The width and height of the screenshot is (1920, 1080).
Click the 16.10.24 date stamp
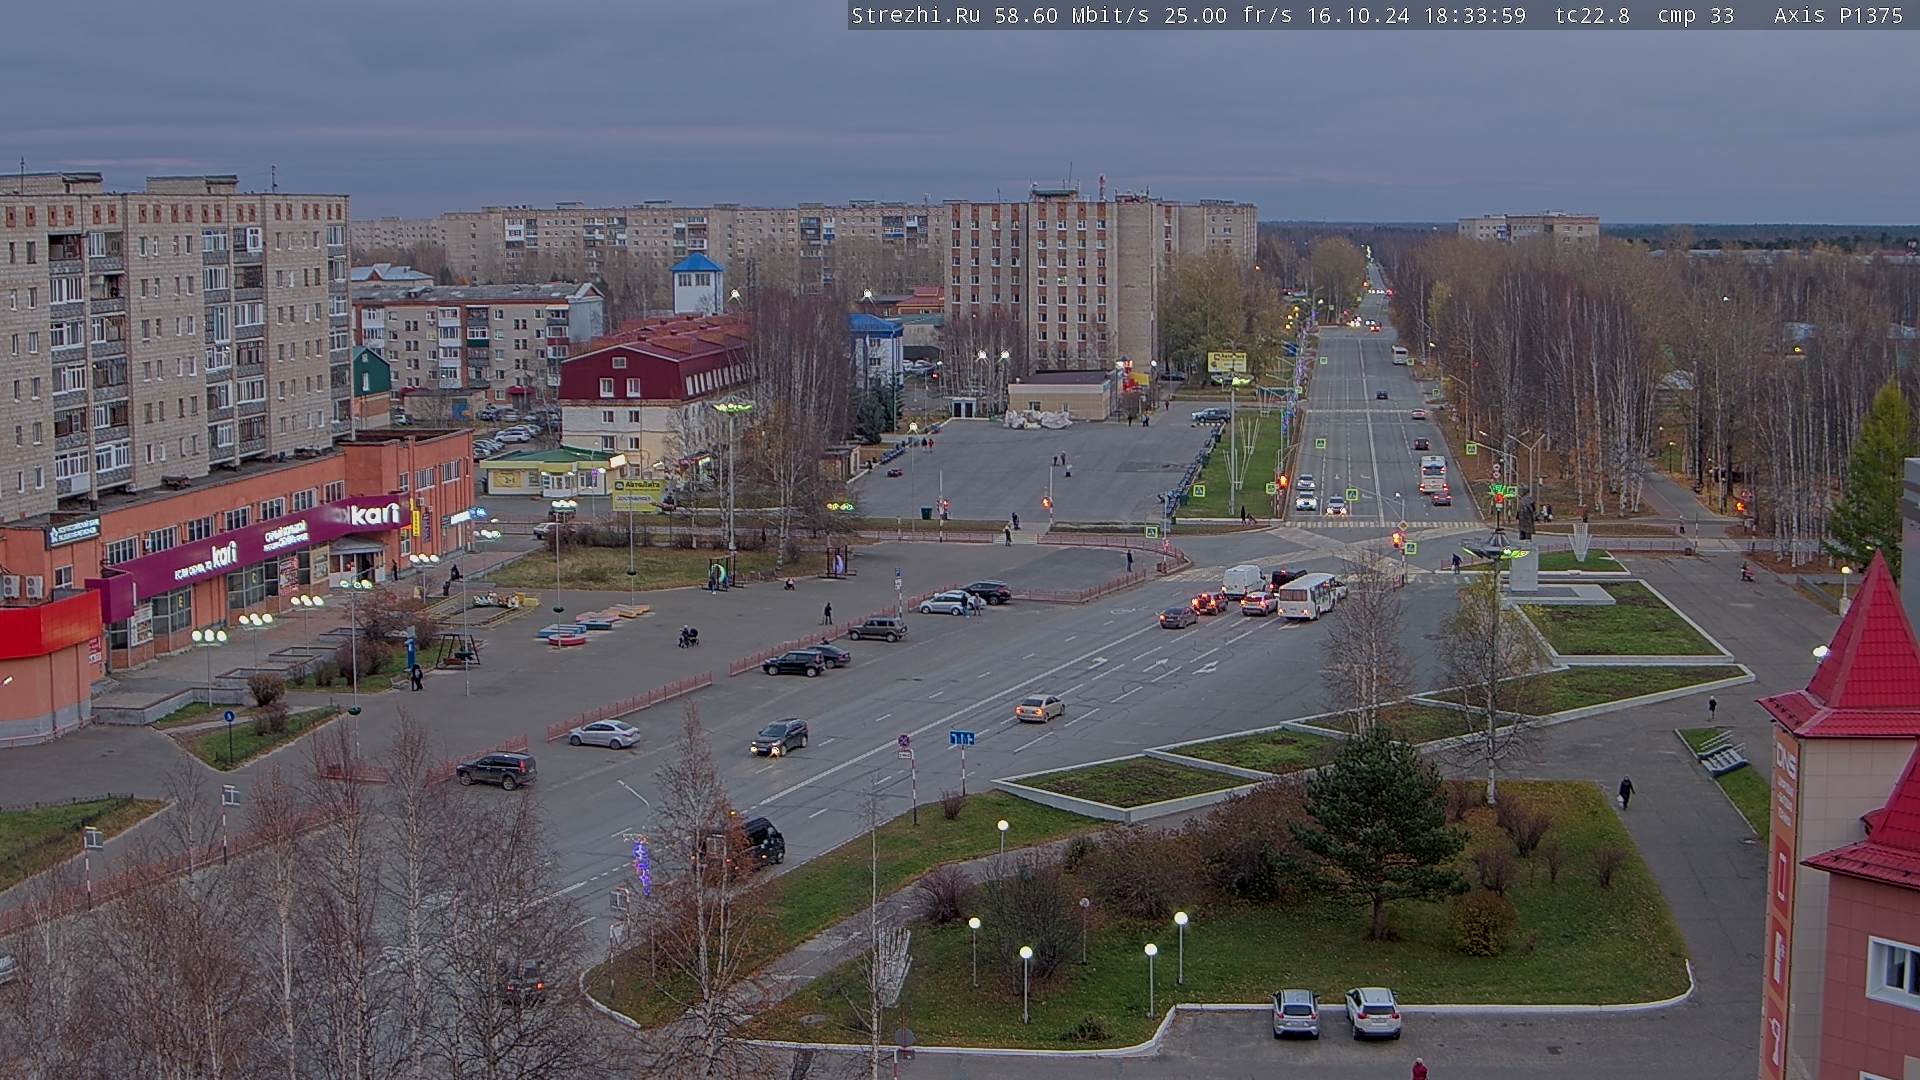1358,15
